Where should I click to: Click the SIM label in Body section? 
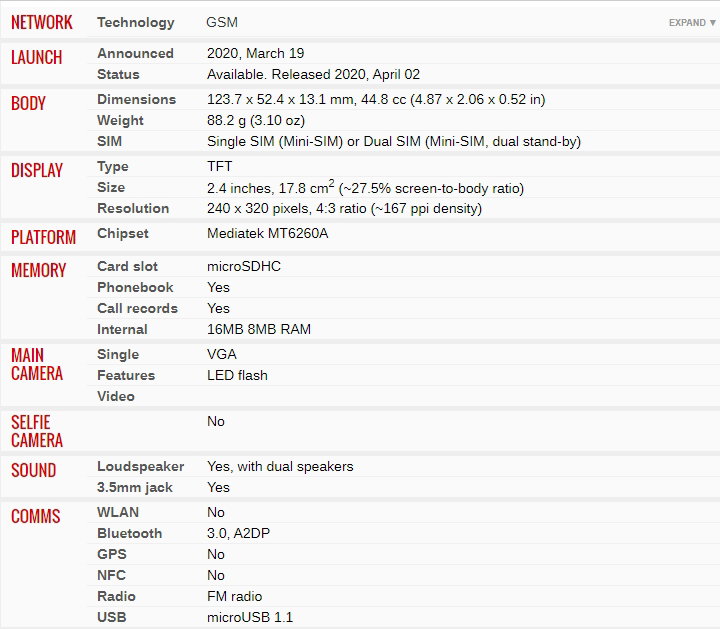[109, 141]
